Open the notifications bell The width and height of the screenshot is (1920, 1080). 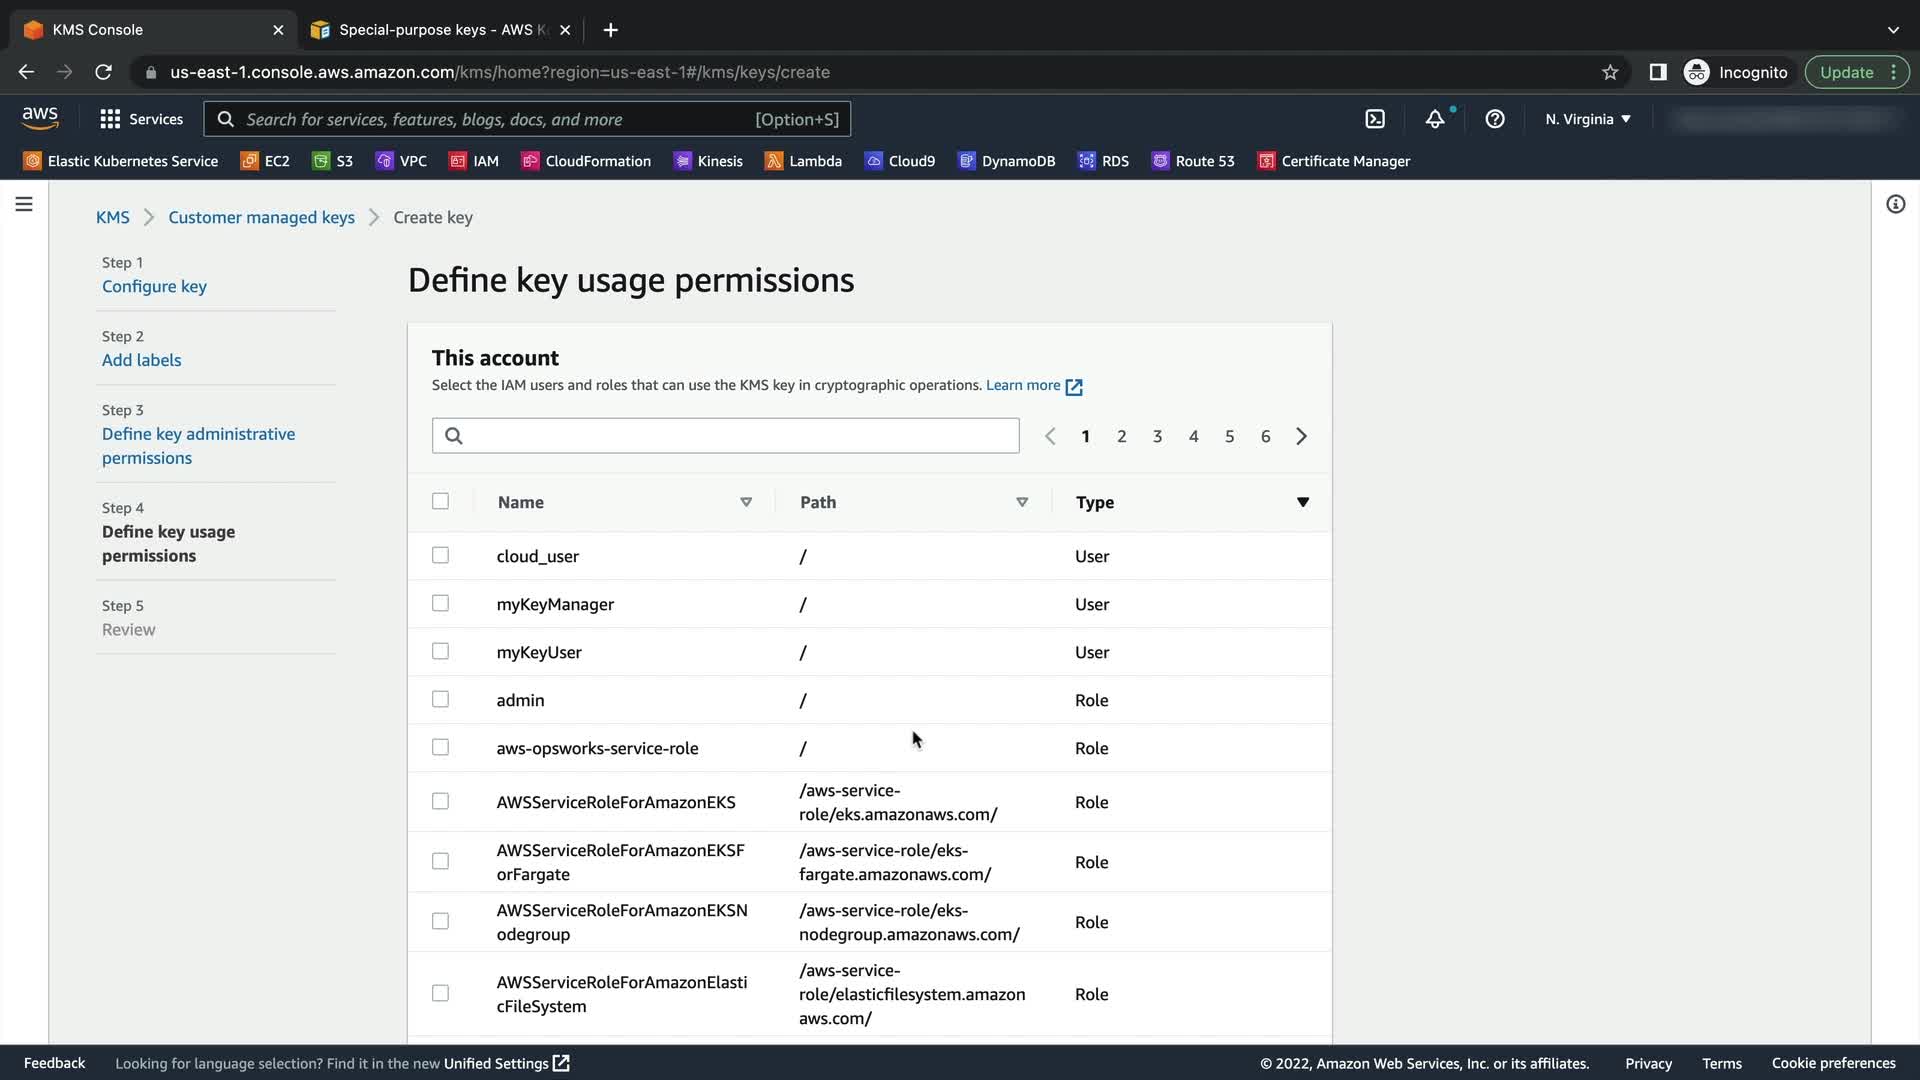click(x=1435, y=119)
